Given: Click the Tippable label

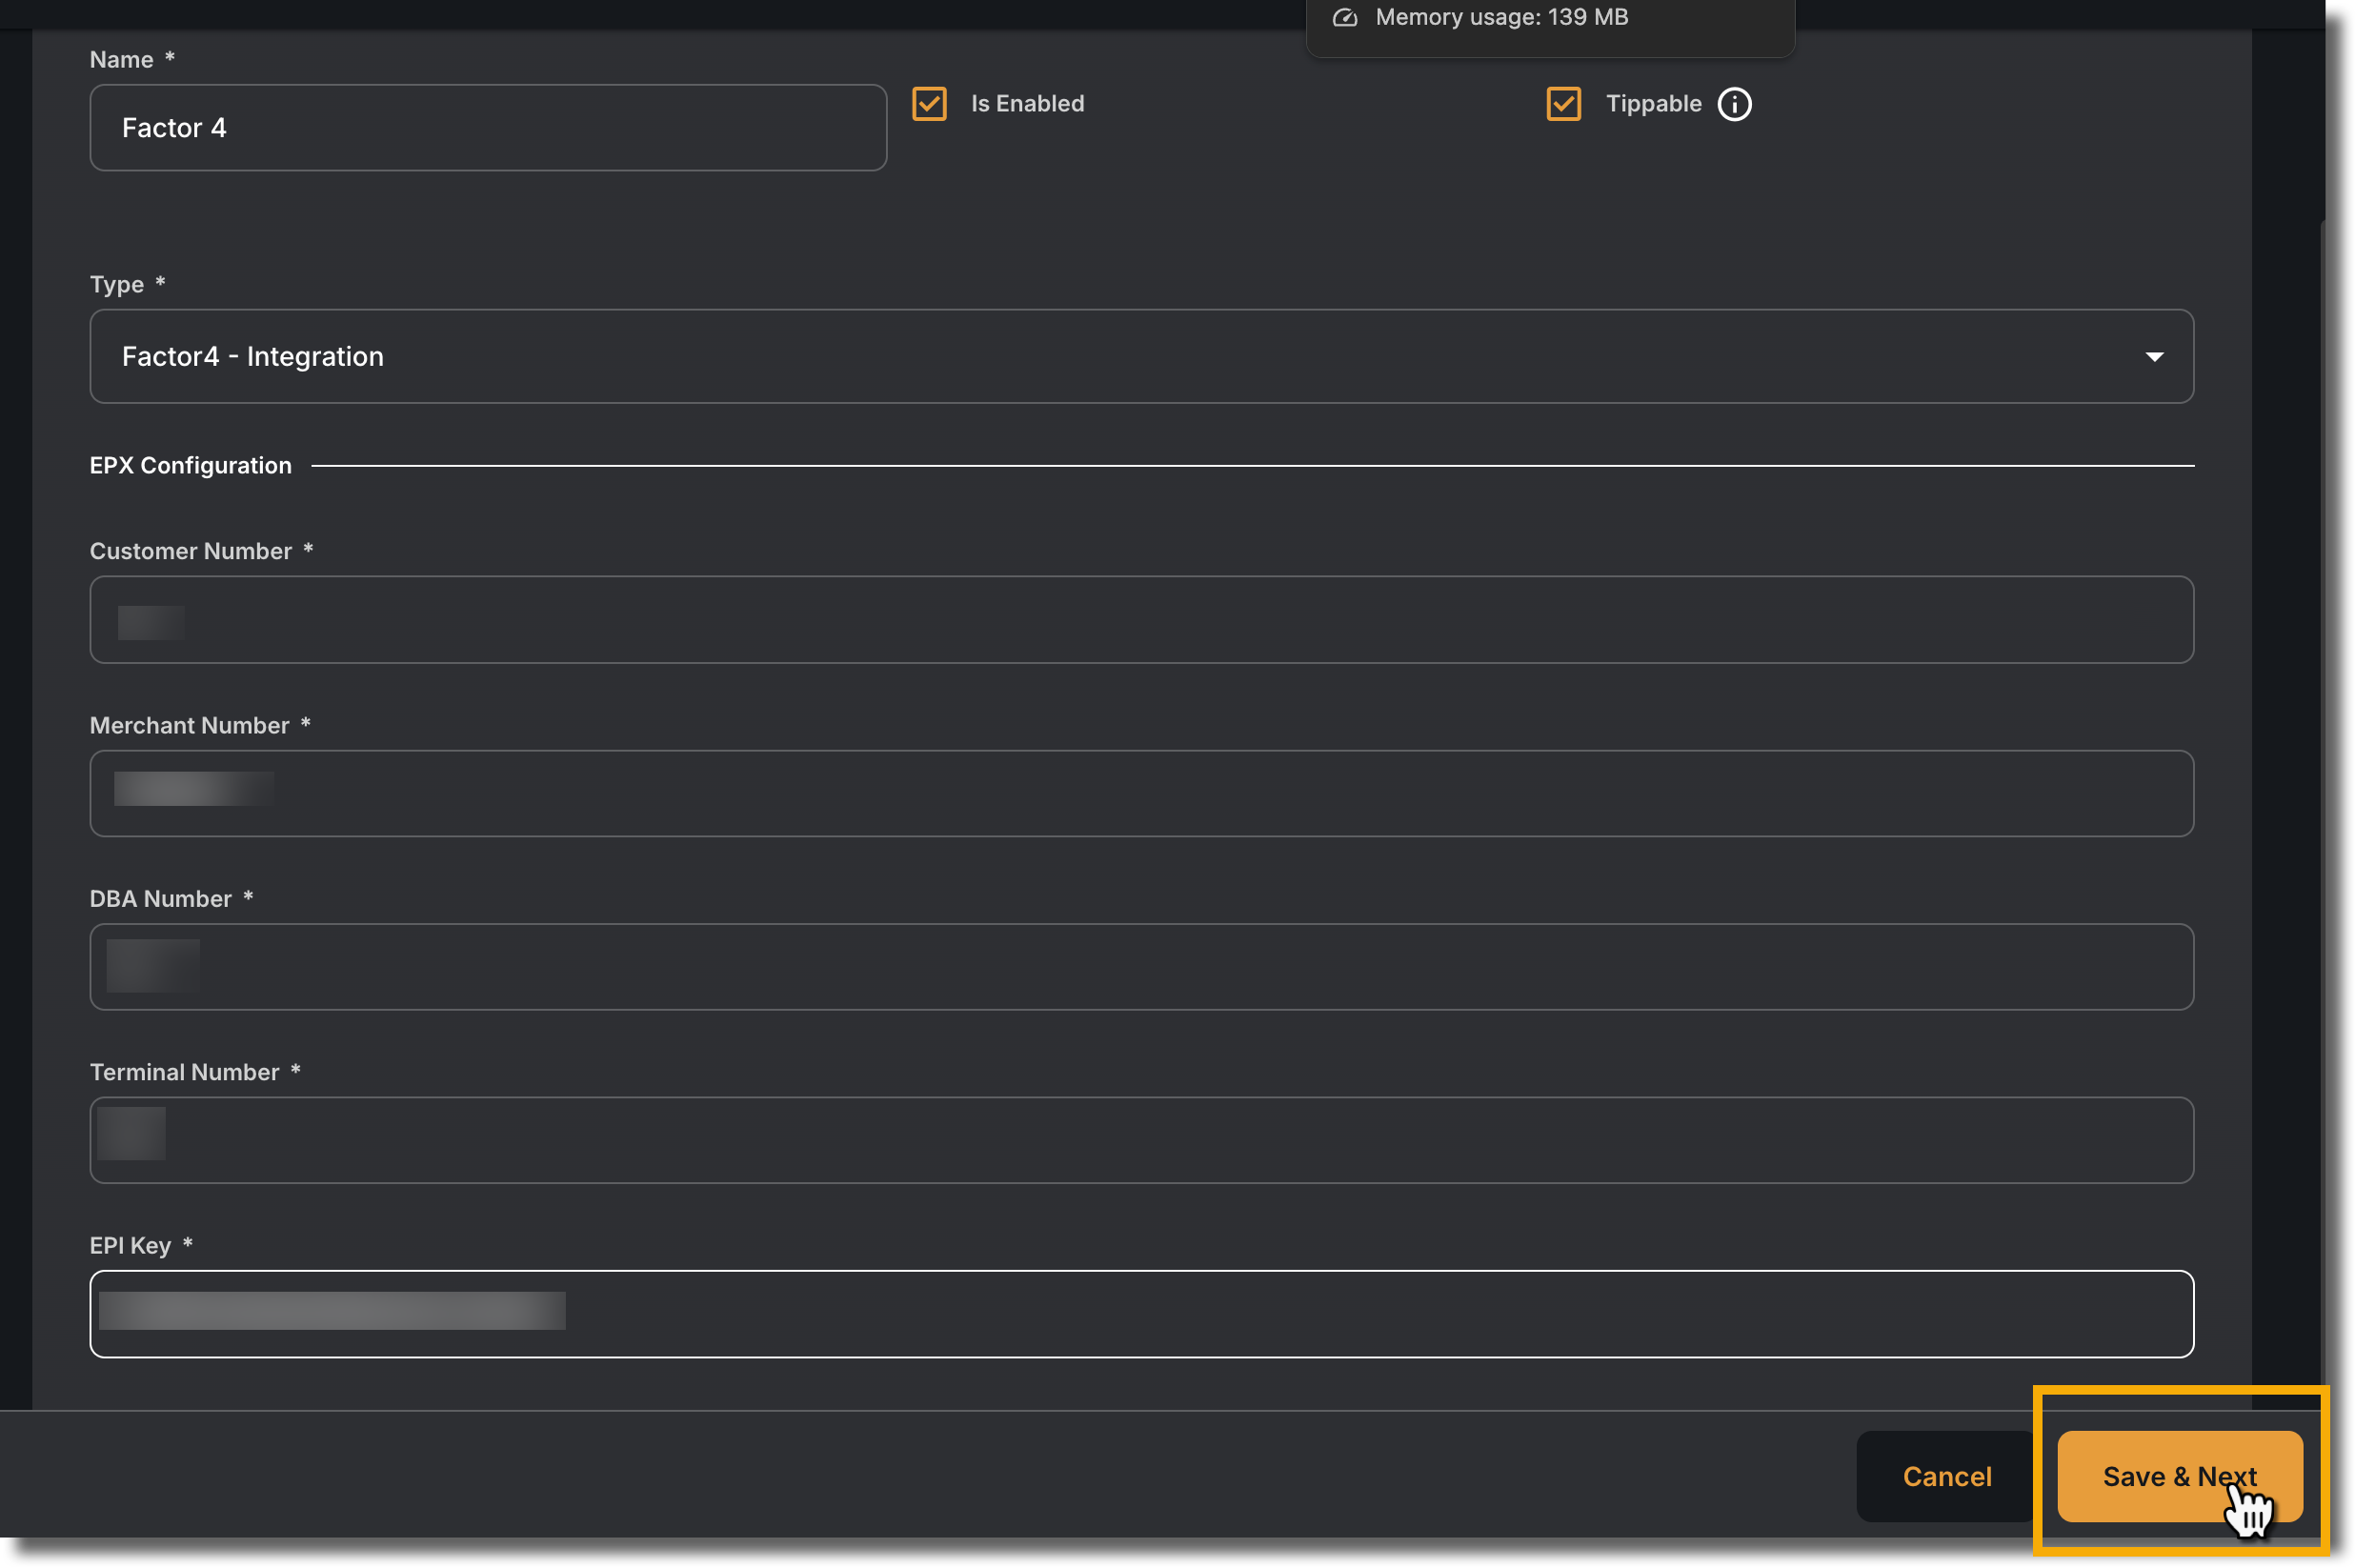Looking at the screenshot, I should tap(1653, 104).
